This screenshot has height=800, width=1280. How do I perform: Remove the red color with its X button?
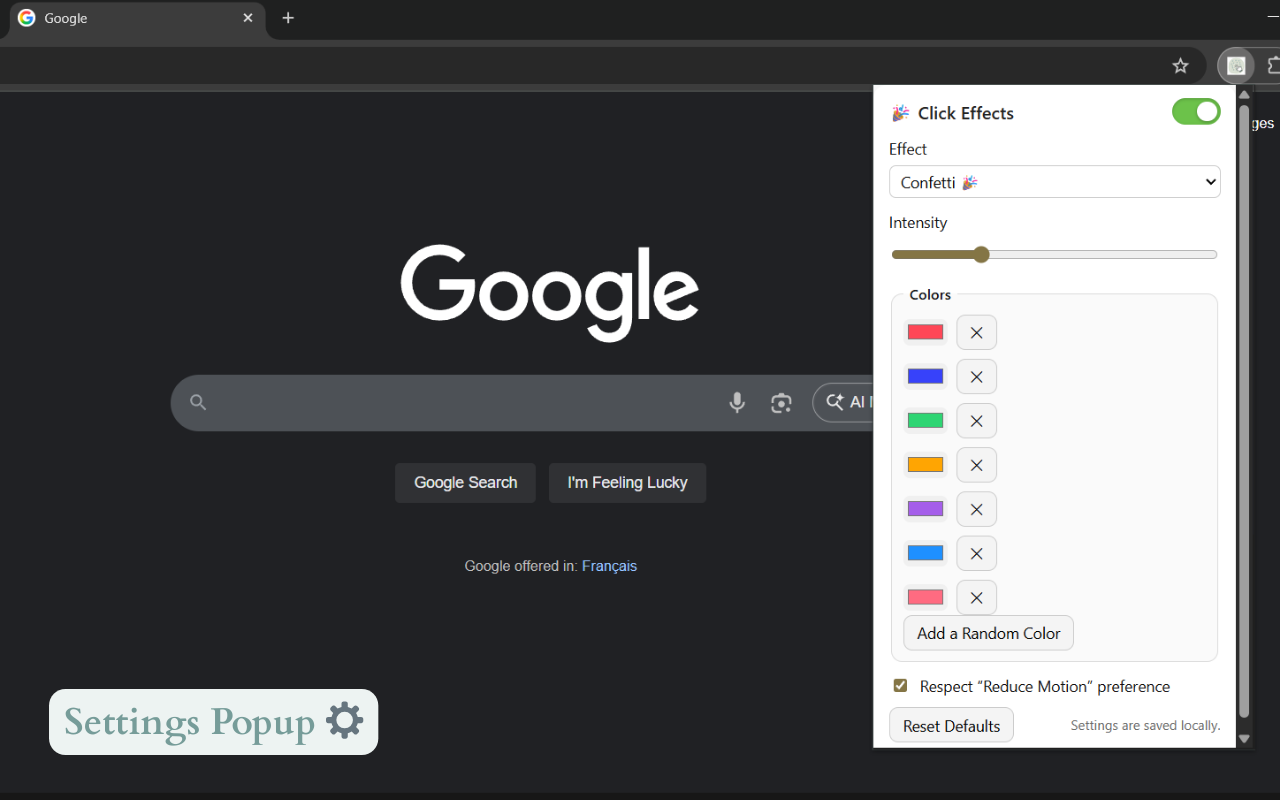tap(976, 333)
